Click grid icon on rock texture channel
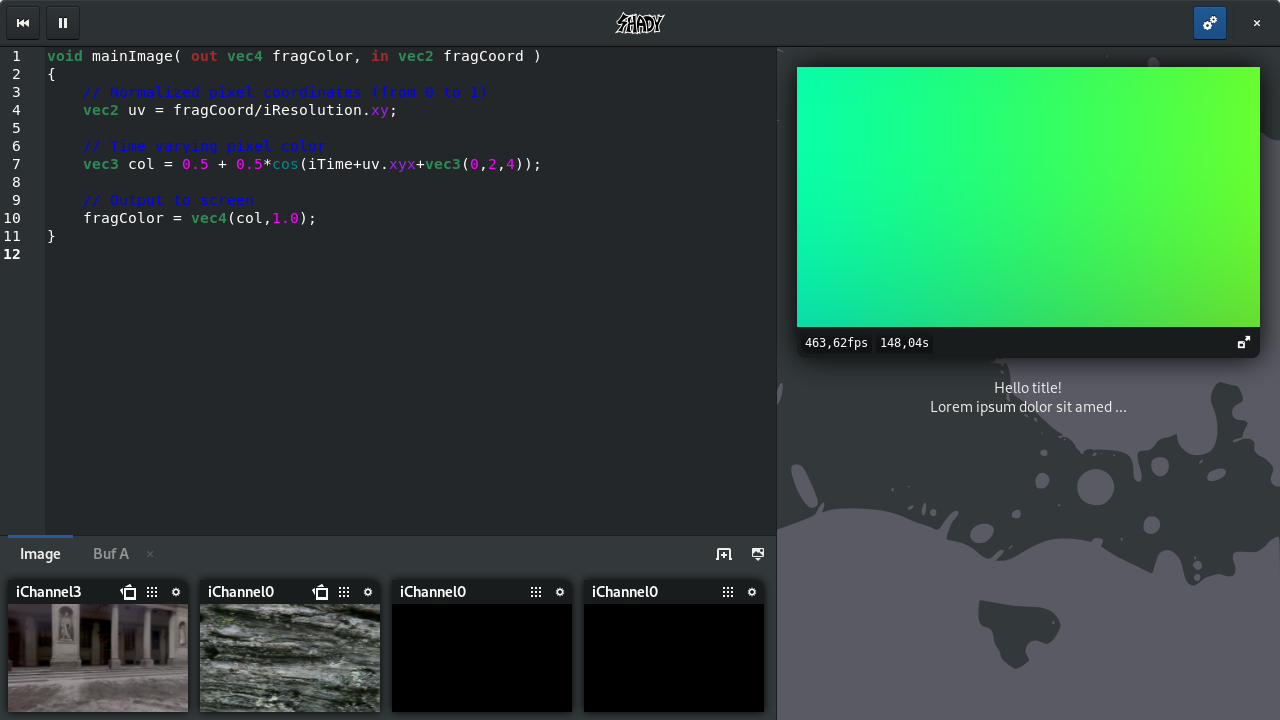This screenshot has height=720, width=1280. (344, 592)
